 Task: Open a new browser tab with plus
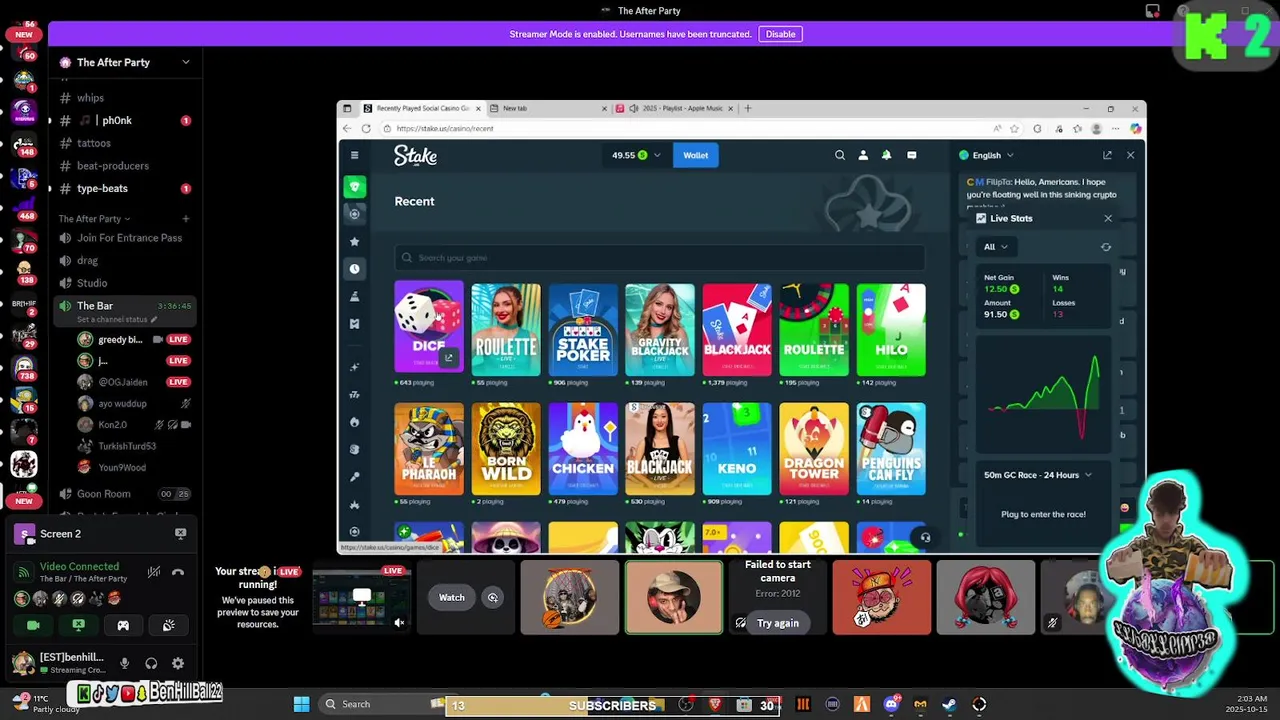[x=747, y=108]
